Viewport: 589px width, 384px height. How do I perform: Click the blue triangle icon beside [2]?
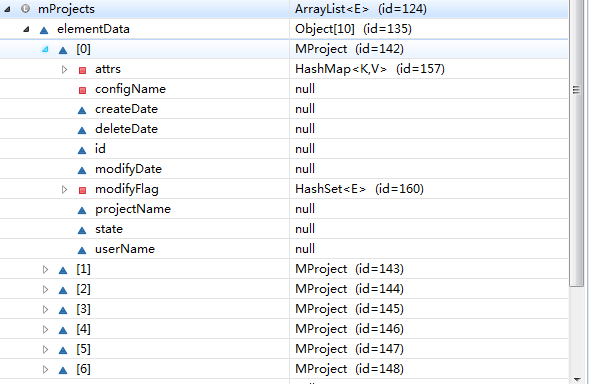pos(63,290)
